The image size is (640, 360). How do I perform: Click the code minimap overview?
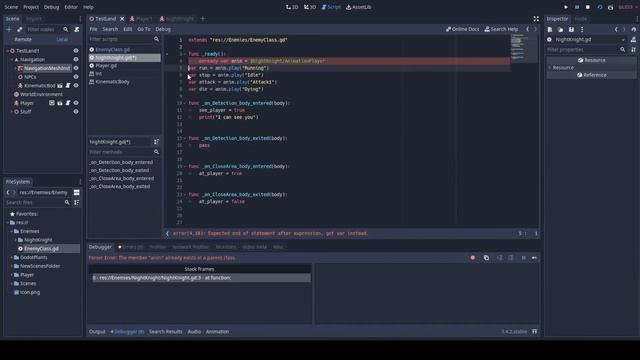click(524, 48)
